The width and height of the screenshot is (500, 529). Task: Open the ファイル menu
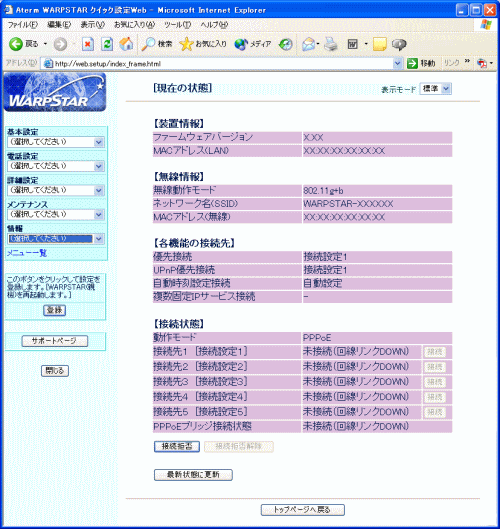[23, 25]
